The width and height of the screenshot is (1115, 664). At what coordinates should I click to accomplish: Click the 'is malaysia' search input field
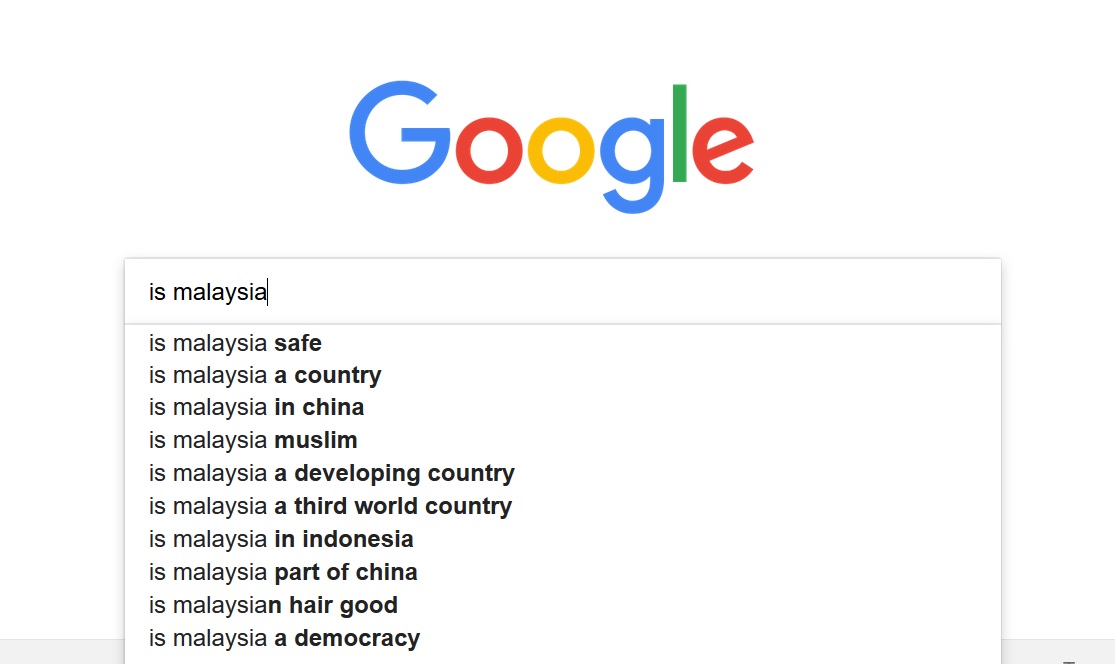(562, 291)
